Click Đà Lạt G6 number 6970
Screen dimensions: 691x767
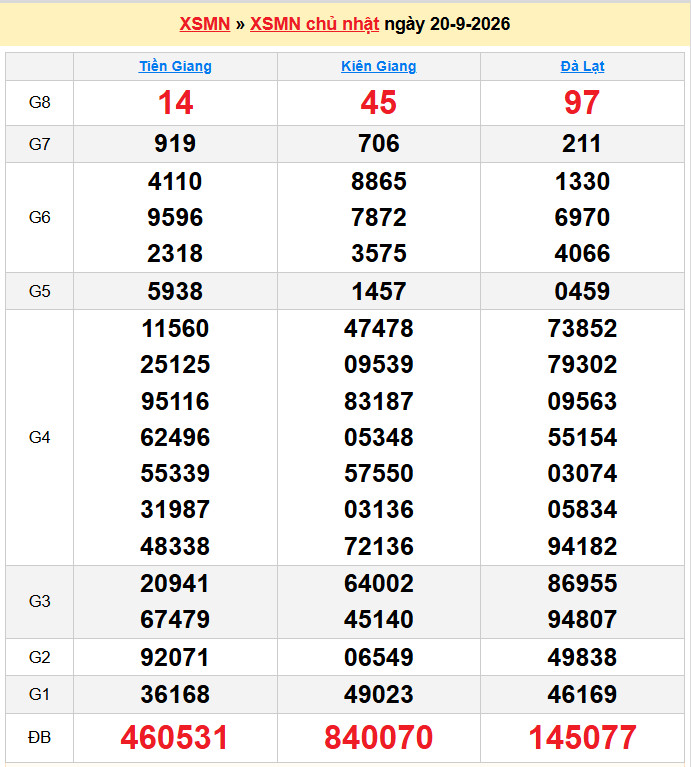(582, 218)
